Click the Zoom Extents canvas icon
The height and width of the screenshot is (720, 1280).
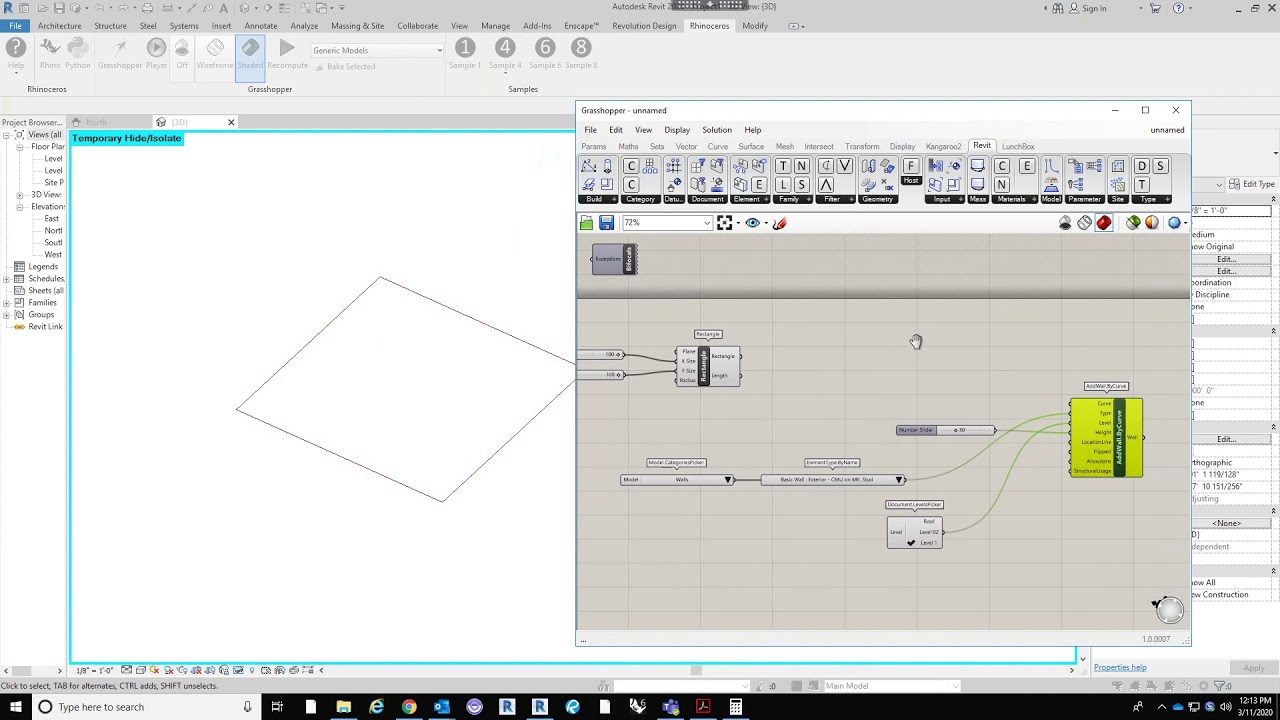[x=725, y=223]
